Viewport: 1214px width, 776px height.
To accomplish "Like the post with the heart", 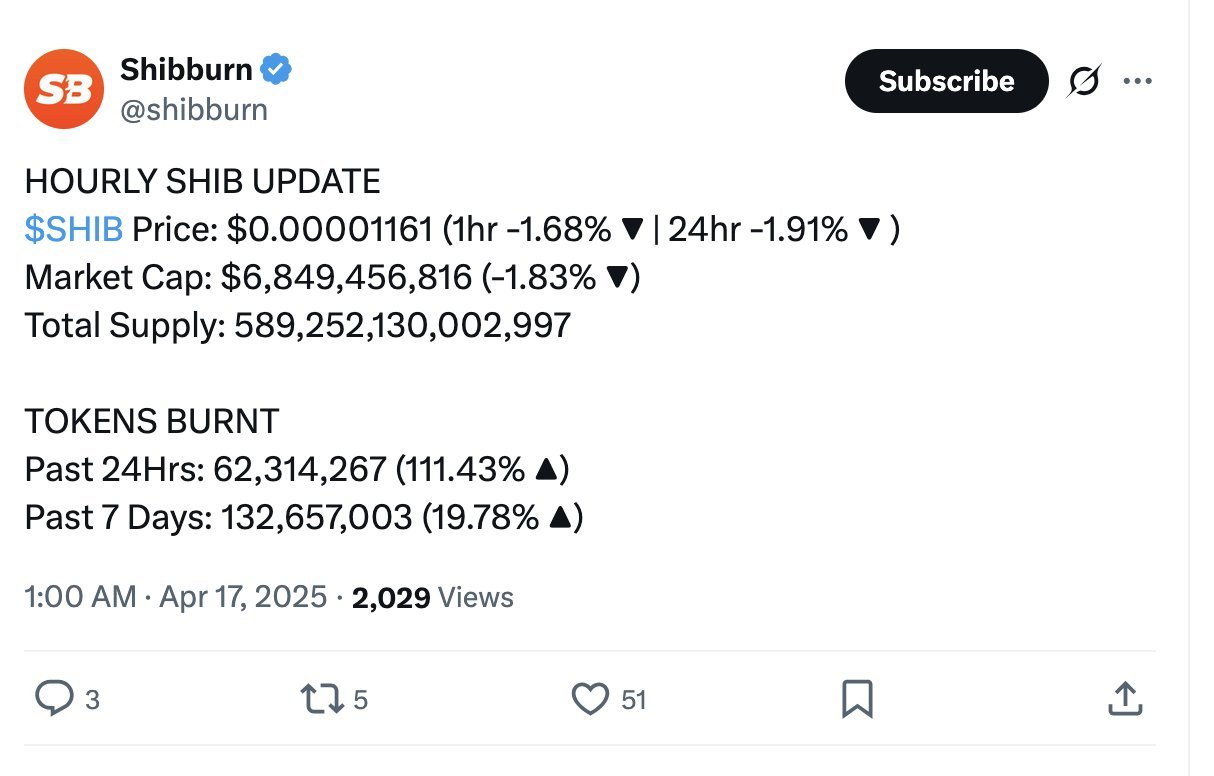I will click(x=589, y=699).
